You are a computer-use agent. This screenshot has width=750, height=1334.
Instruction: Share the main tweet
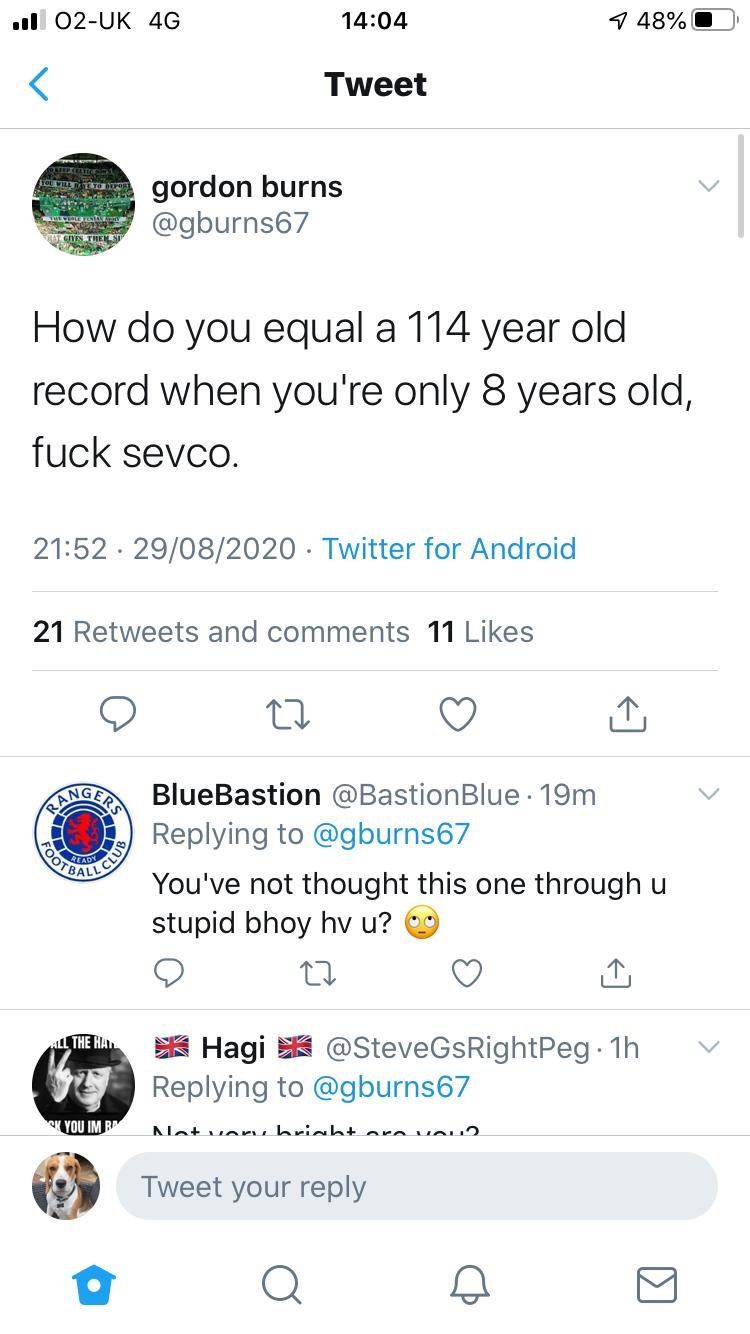pos(628,714)
